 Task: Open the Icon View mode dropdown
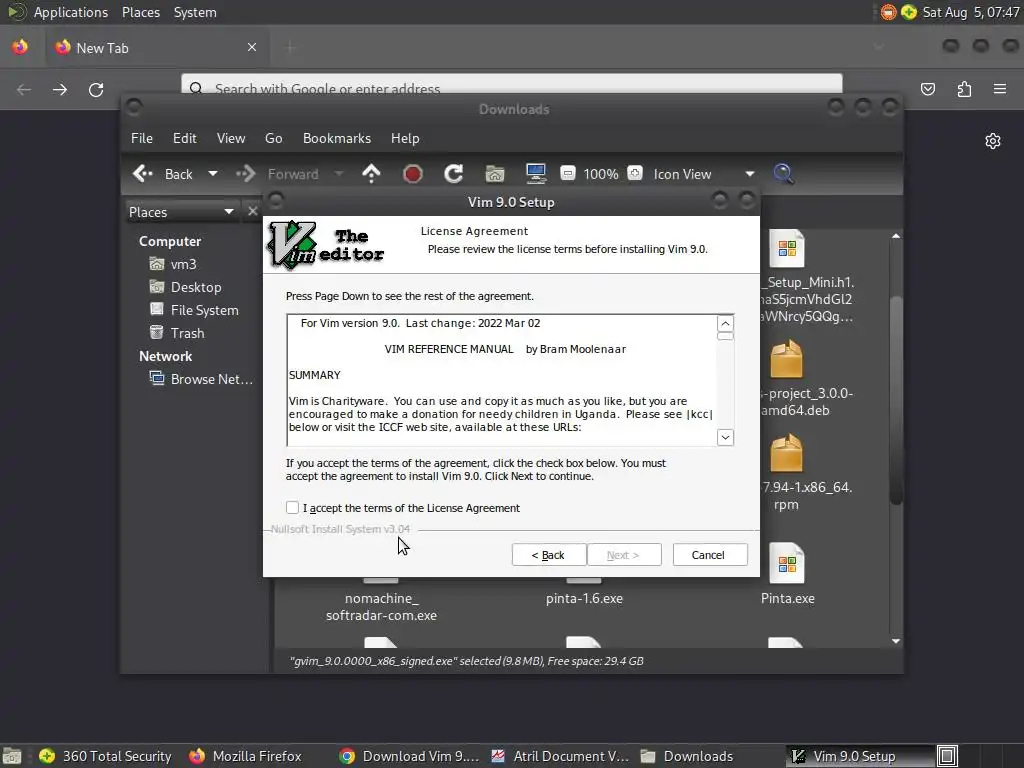click(x=704, y=174)
